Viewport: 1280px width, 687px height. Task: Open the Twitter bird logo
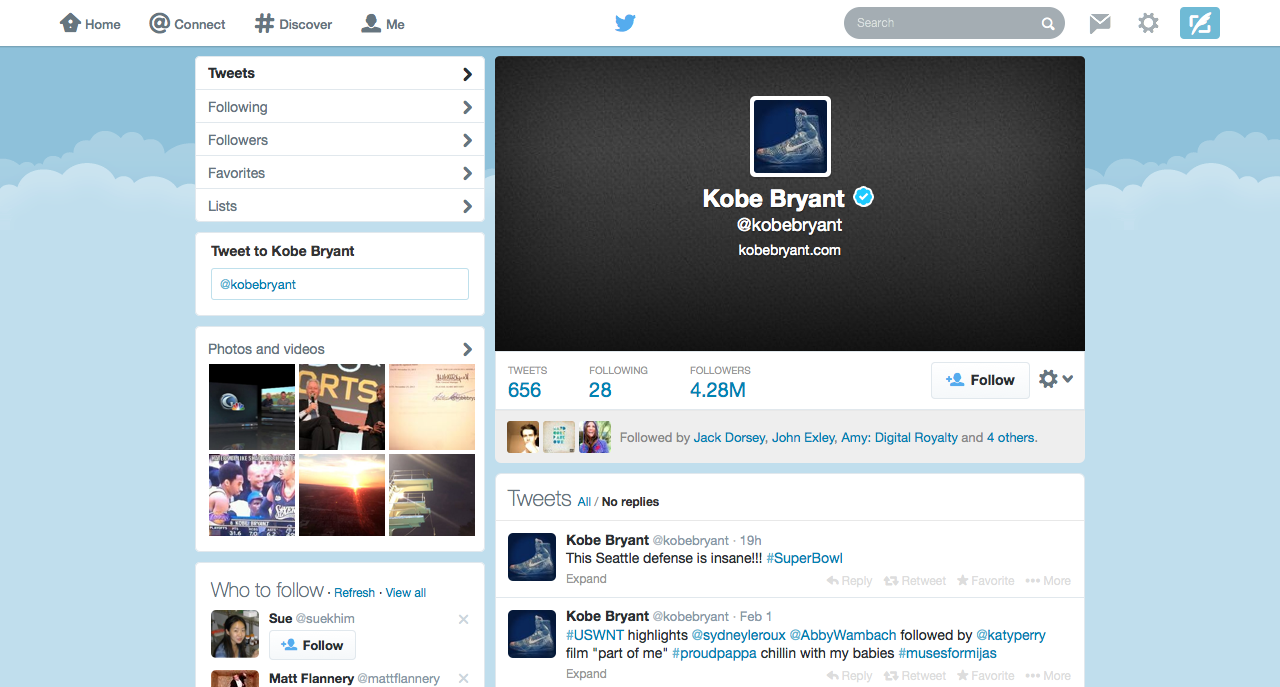pos(625,23)
